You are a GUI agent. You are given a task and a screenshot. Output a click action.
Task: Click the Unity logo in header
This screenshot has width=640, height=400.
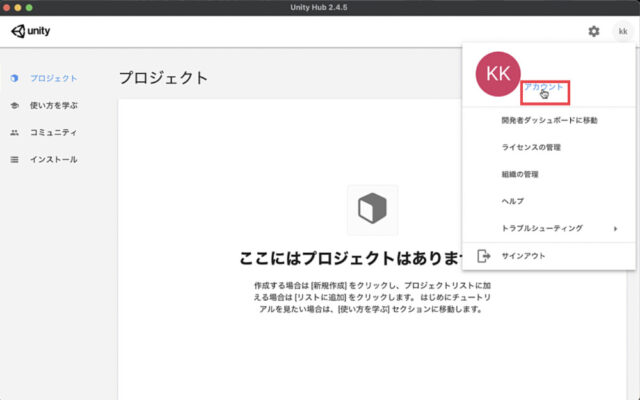(31, 31)
